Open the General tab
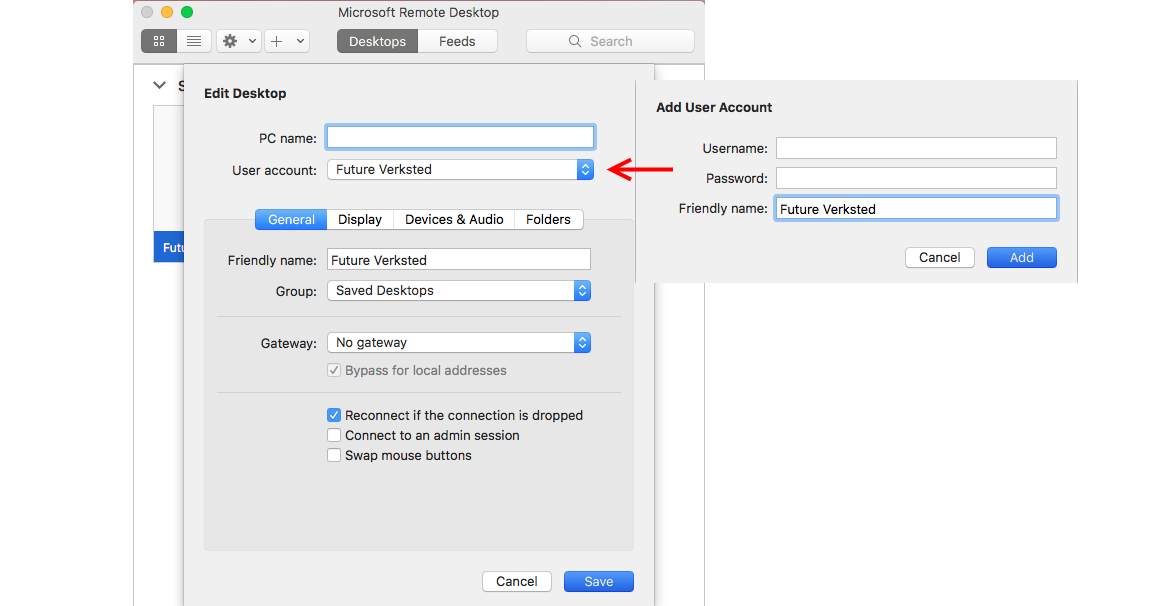 [291, 219]
